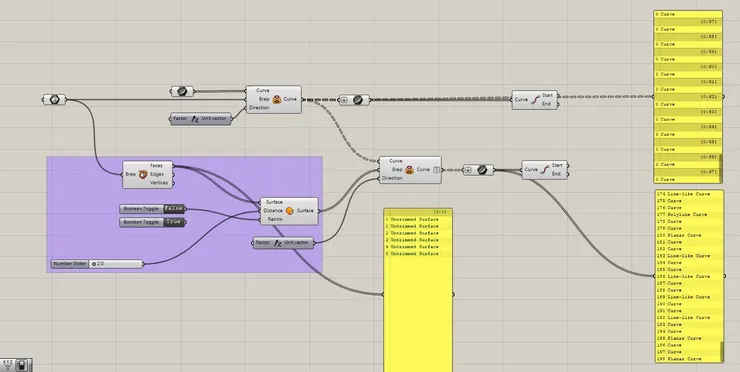Click the preview widget beside the wire widget
The image size is (740, 372).
tap(22, 365)
